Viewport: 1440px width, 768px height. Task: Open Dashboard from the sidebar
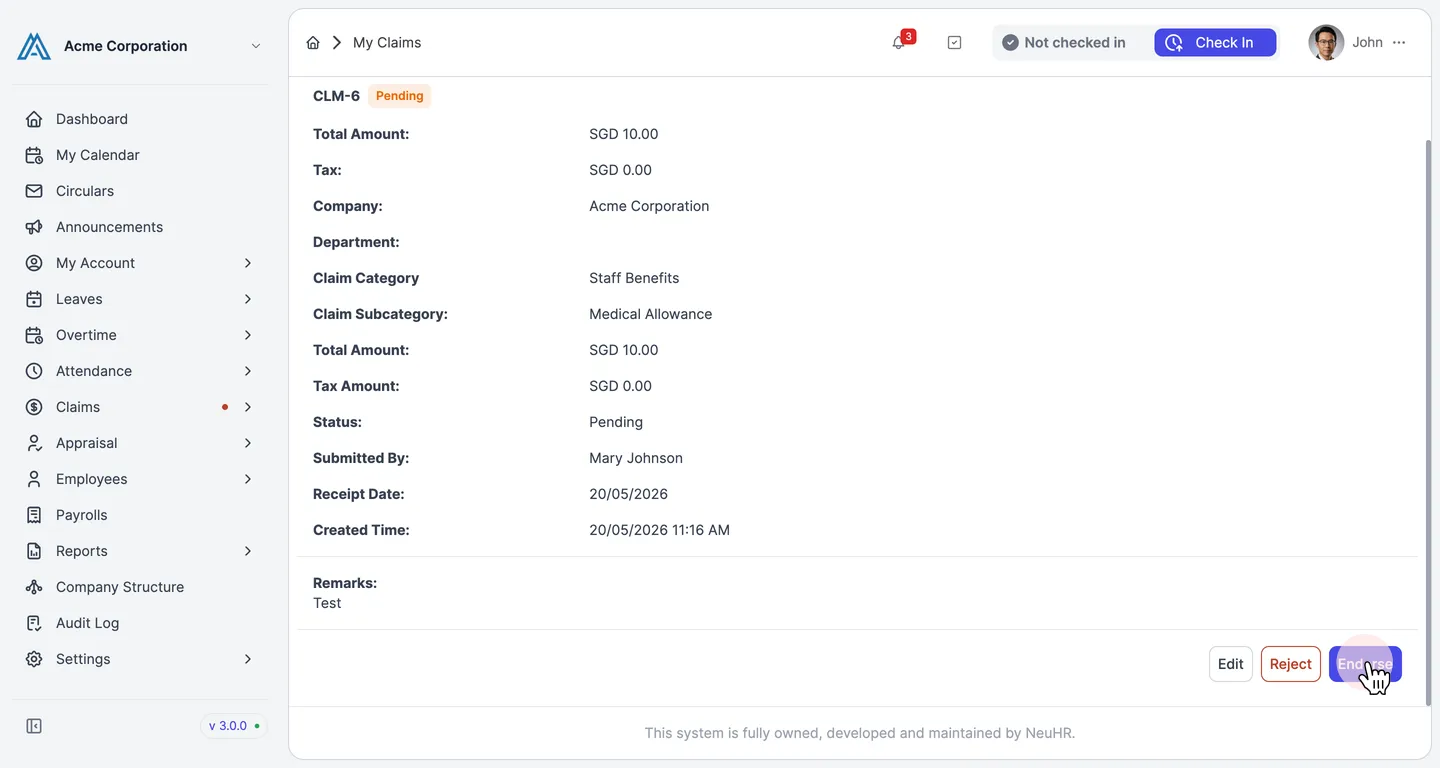(140, 119)
